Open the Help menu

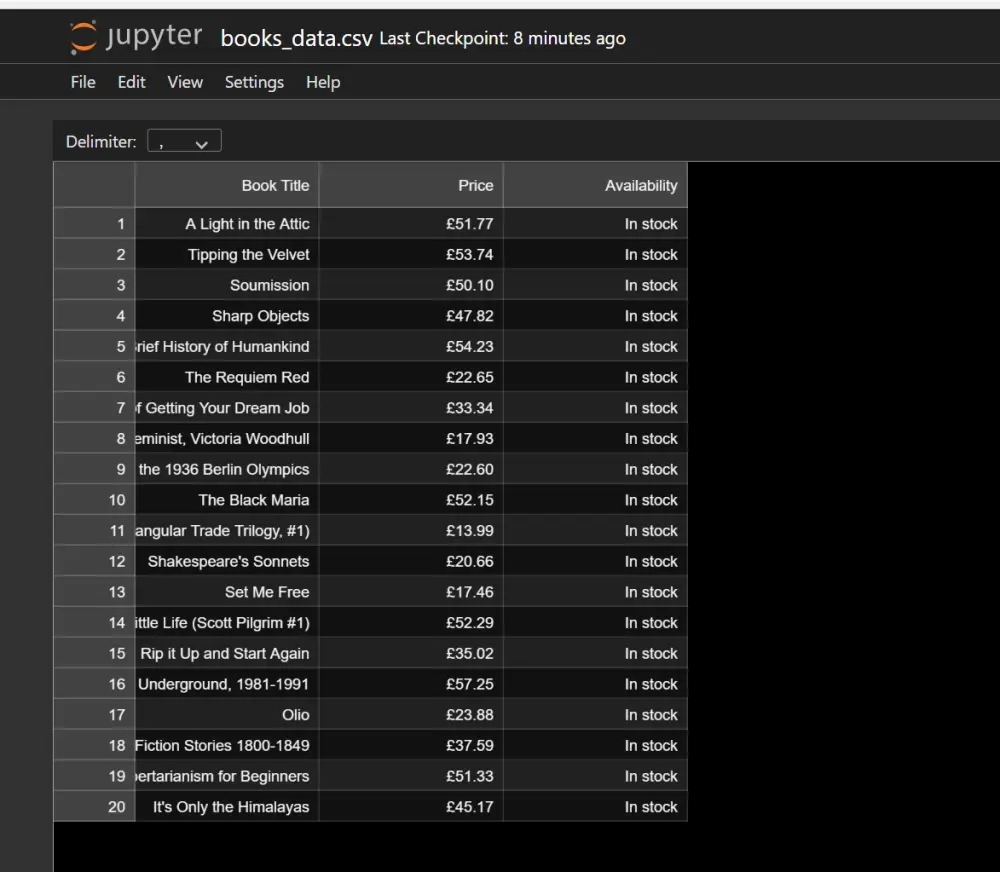click(323, 82)
